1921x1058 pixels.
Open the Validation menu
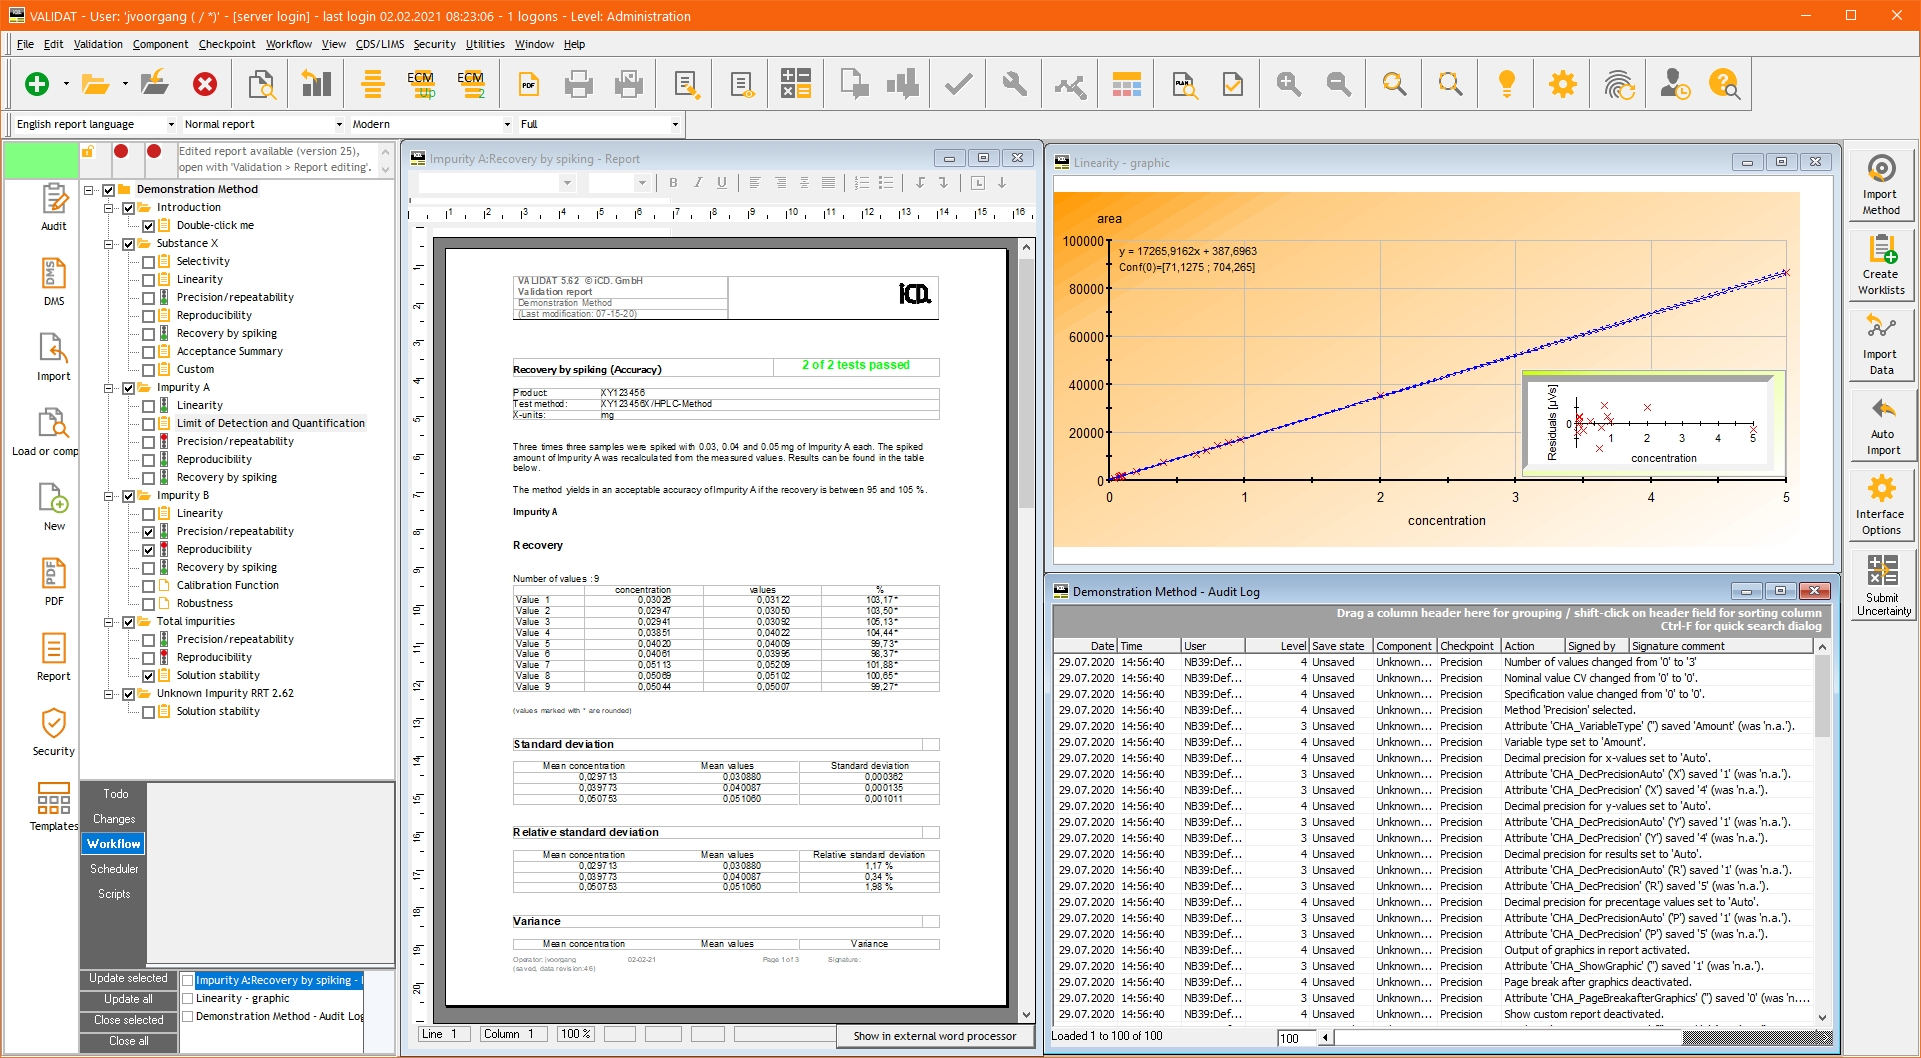(98, 44)
